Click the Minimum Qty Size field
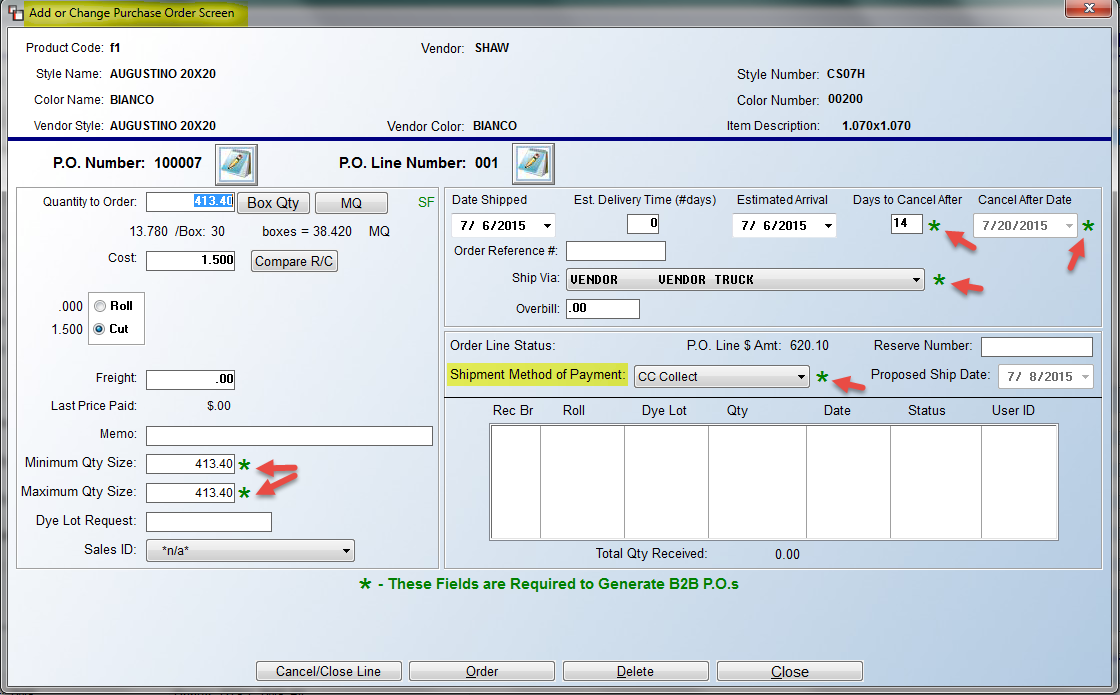 [191, 464]
